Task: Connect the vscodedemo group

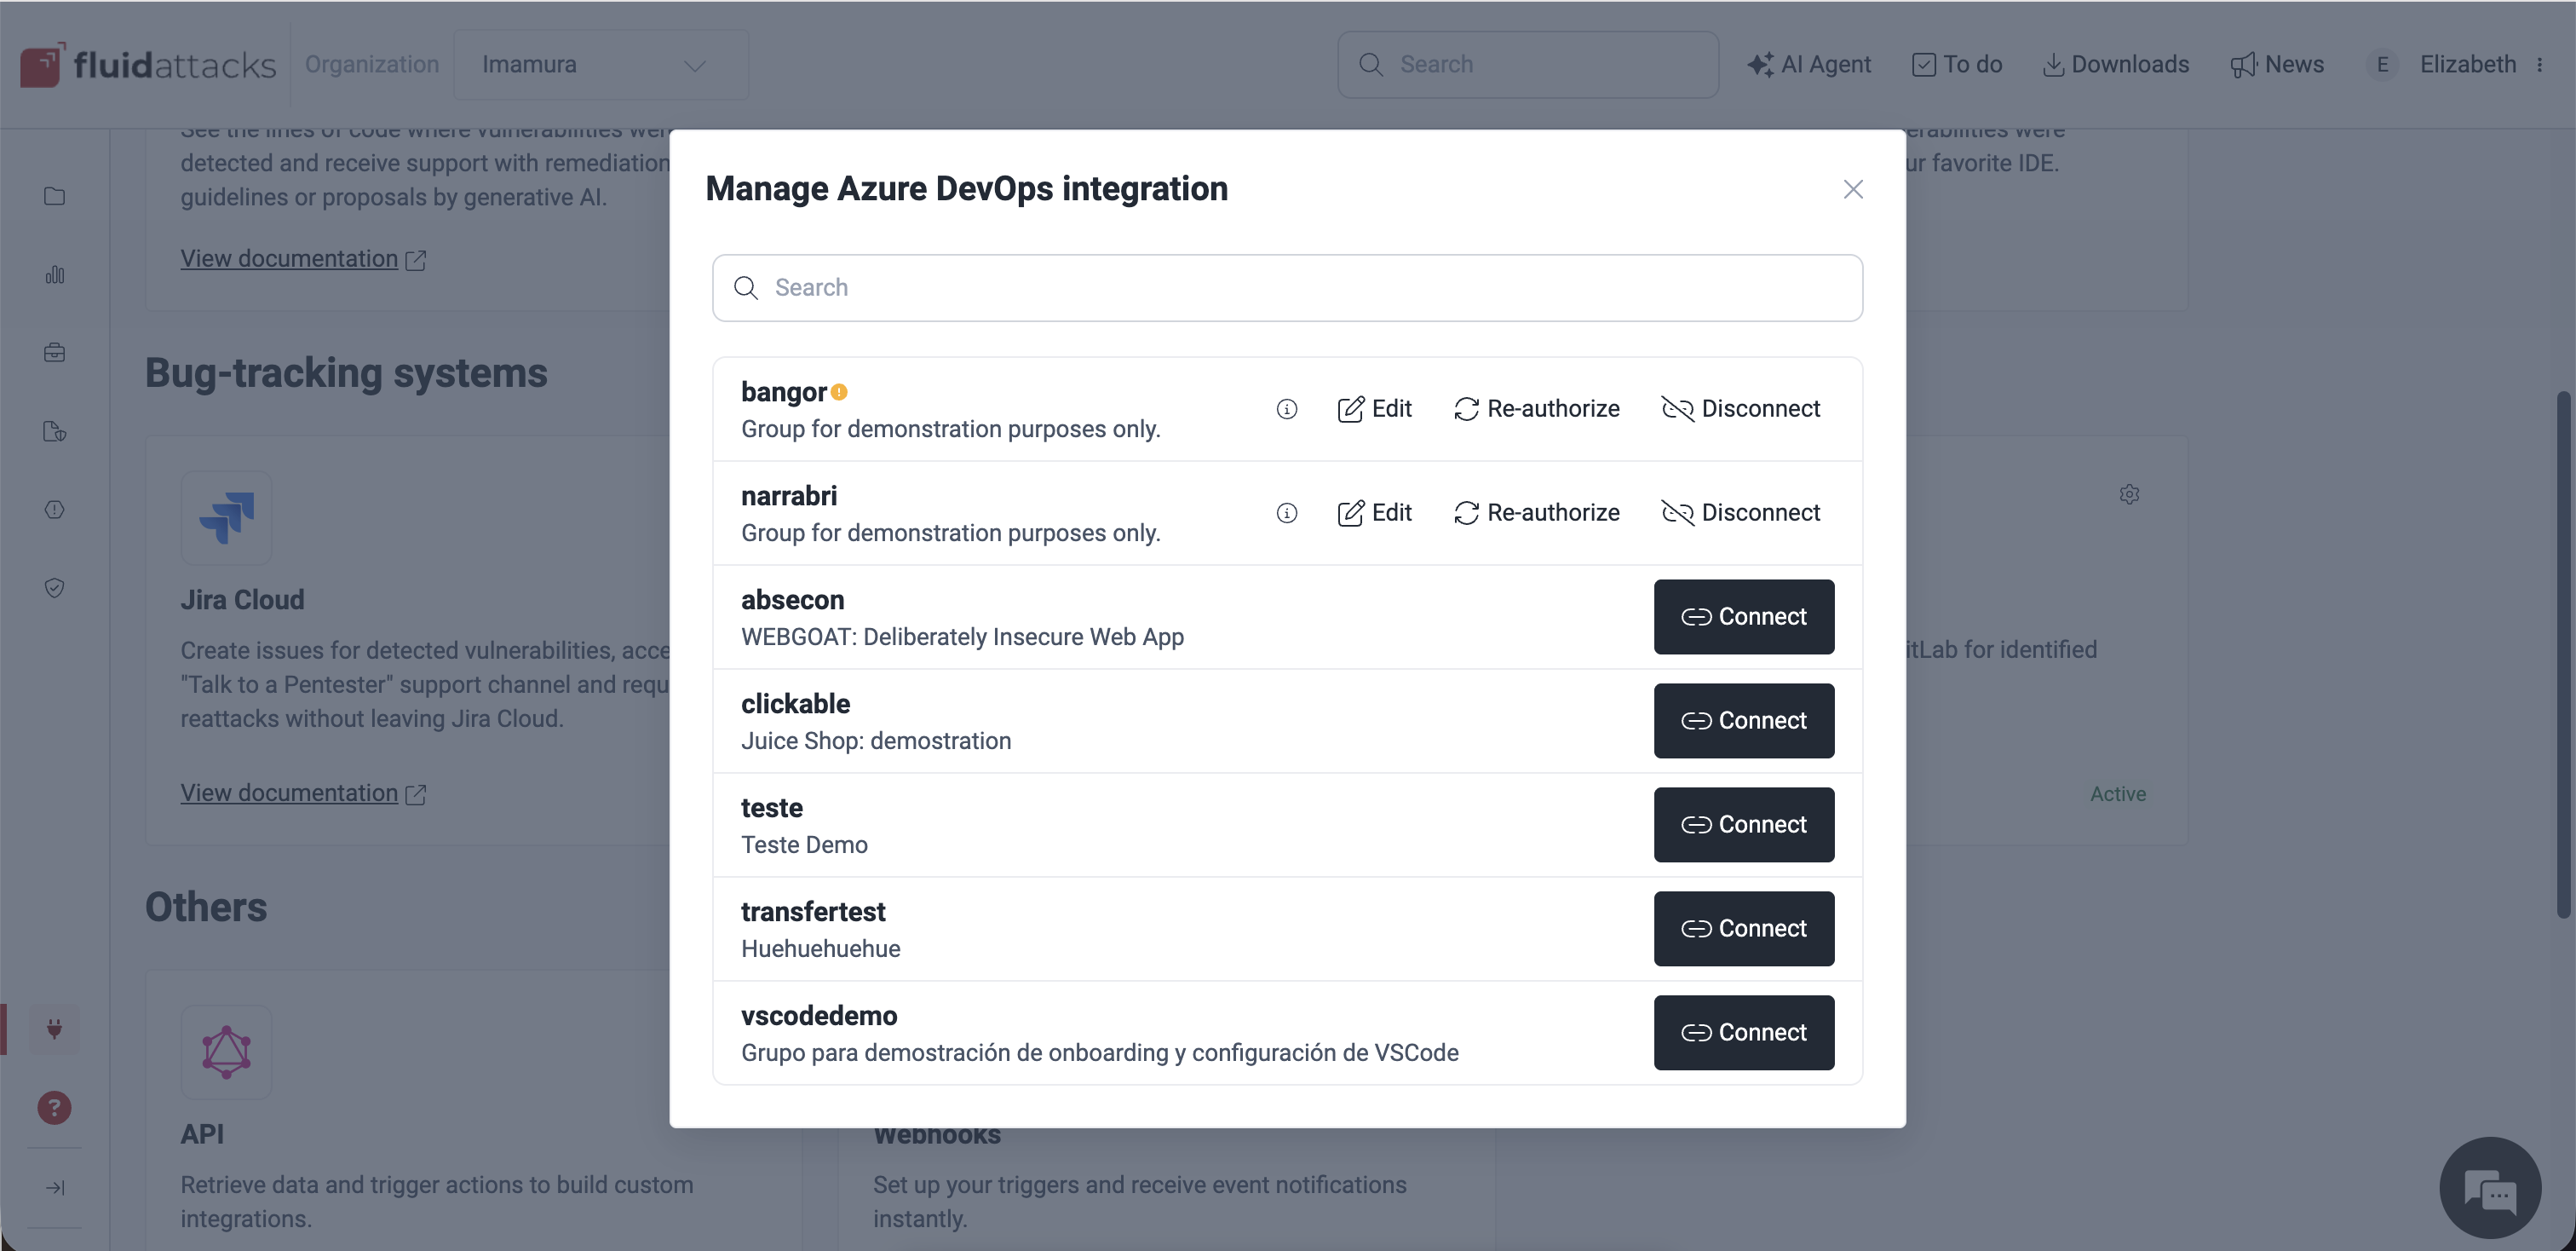Action: (x=1744, y=1033)
